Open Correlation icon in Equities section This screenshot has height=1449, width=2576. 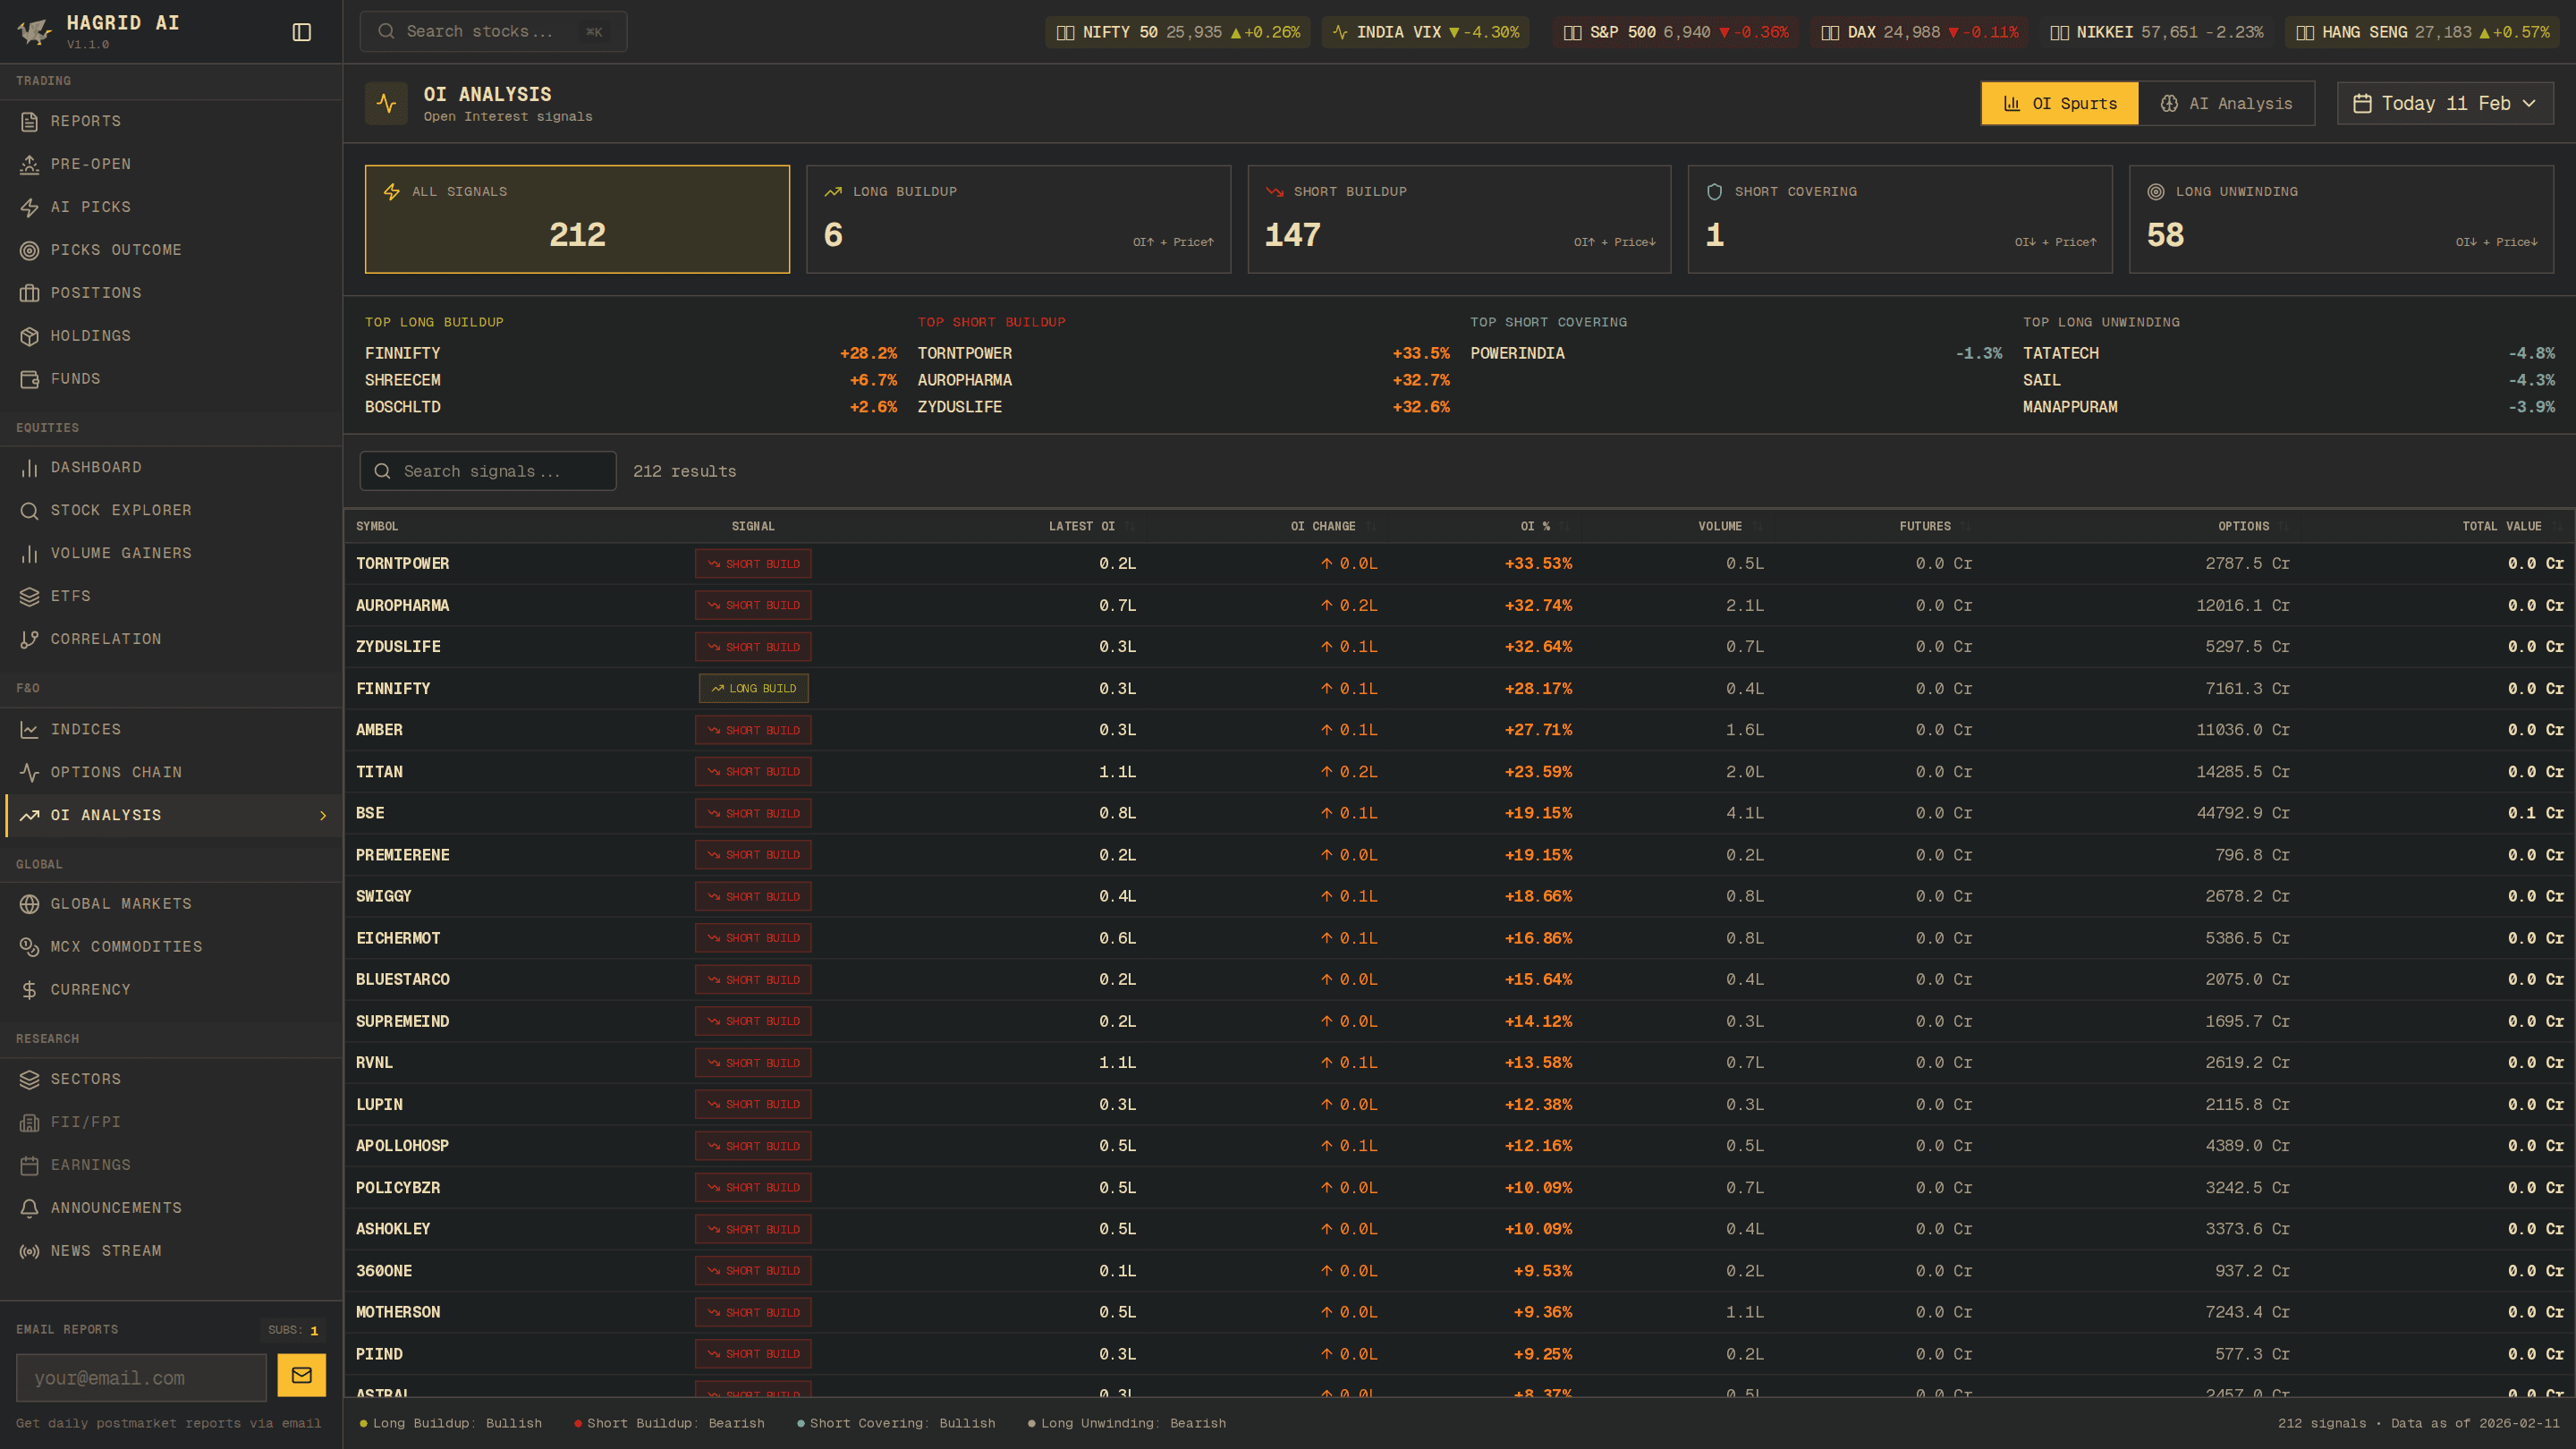pyautogui.click(x=29, y=639)
